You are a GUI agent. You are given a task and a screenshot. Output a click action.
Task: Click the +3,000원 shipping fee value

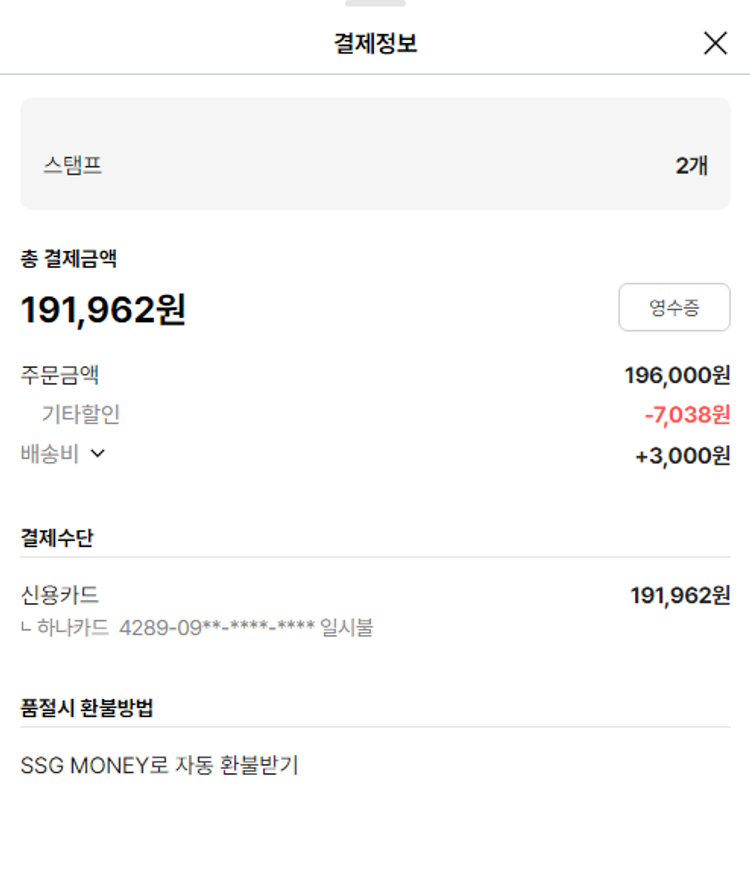682,456
